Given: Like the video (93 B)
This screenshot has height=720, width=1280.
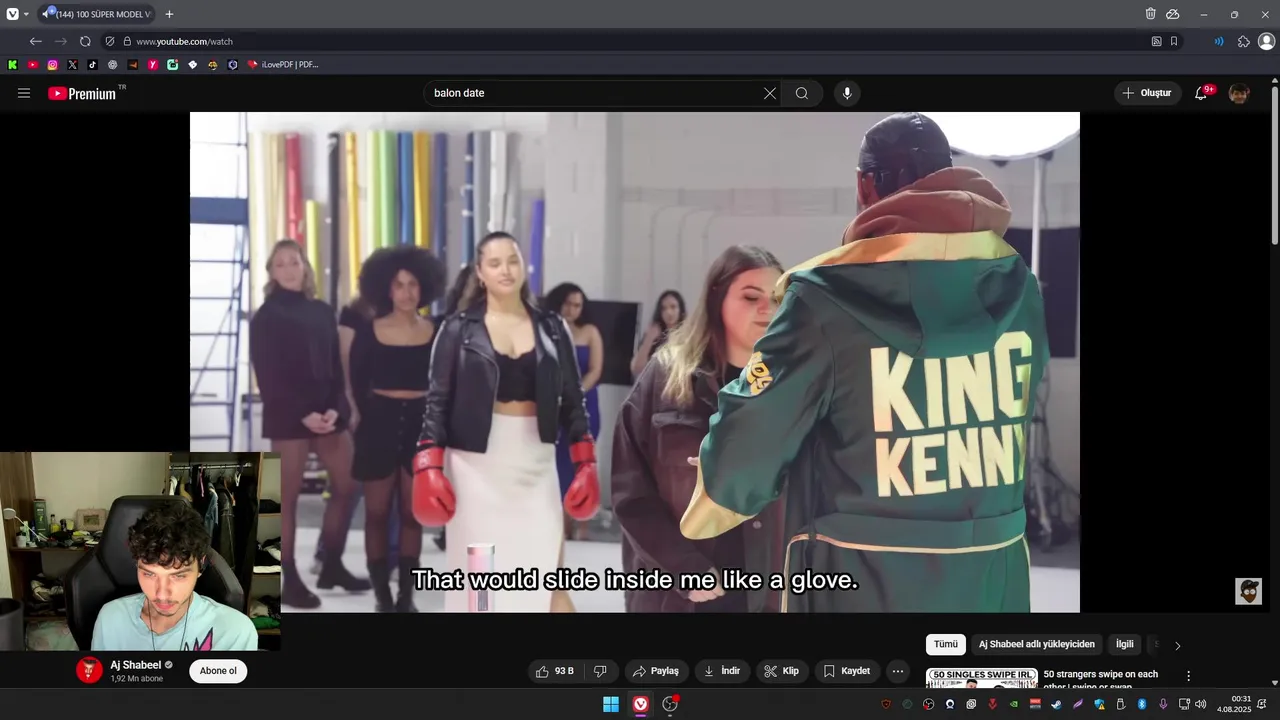Looking at the screenshot, I should (555, 671).
